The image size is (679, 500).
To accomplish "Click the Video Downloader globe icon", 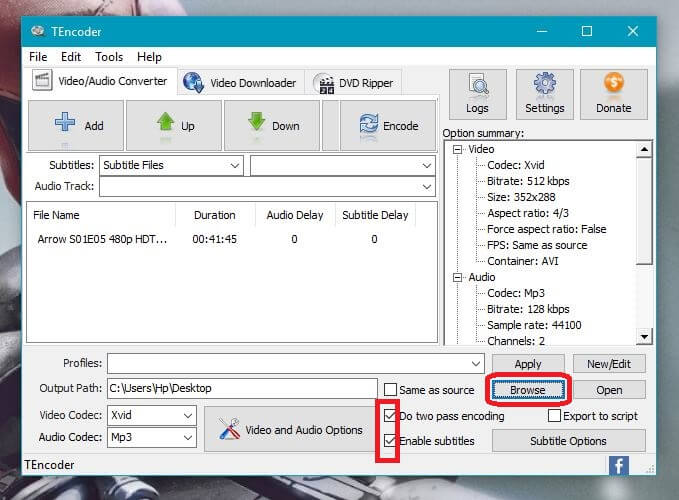I will coord(193,82).
